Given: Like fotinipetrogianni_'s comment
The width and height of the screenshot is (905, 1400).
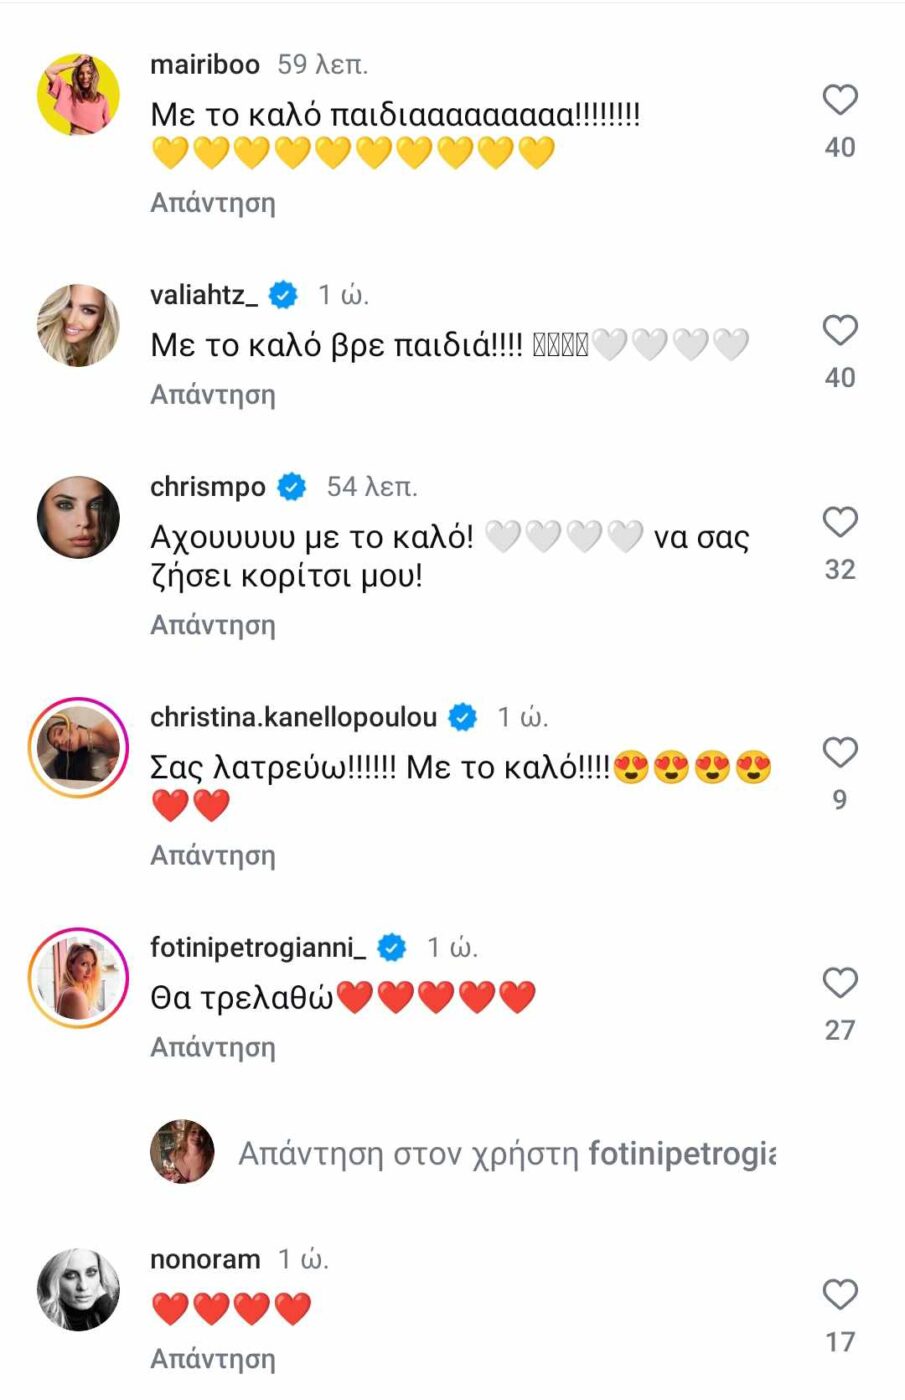Looking at the screenshot, I should [840, 983].
